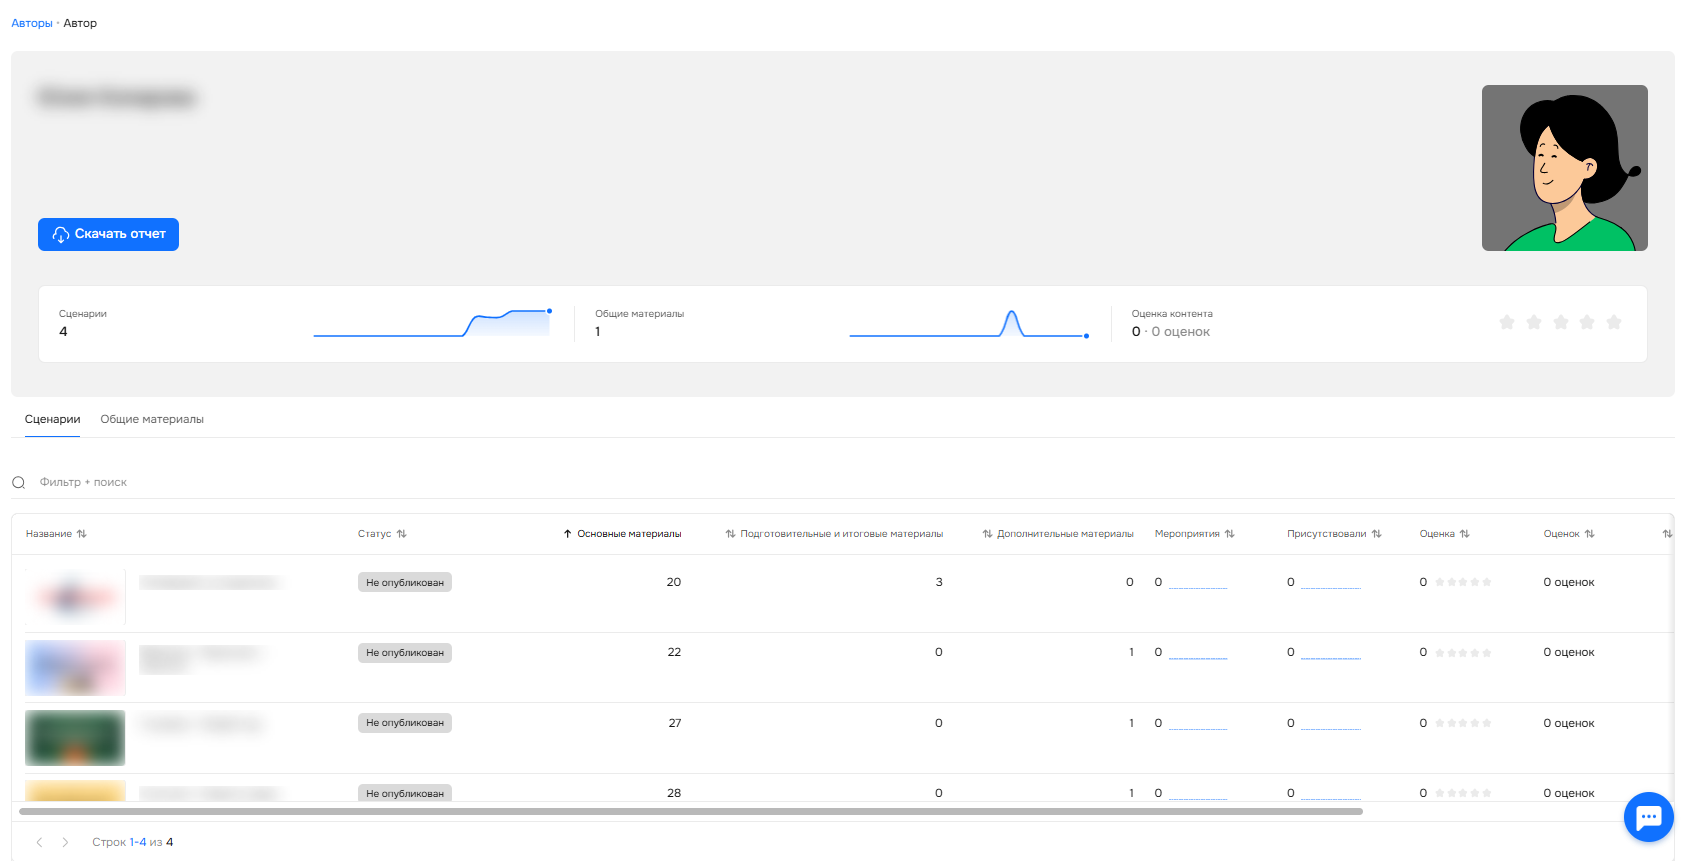Click rating stars in the 20-materials row
1693x861 pixels.
pos(1463,582)
